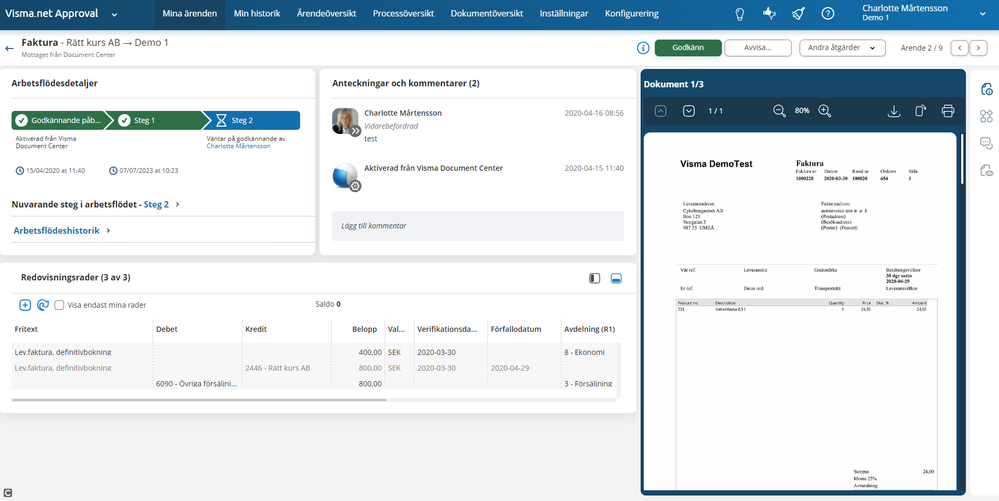Click the lightbulb tips icon in top bar
This screenshot has height=501, width=999.
tap(740, 13)
